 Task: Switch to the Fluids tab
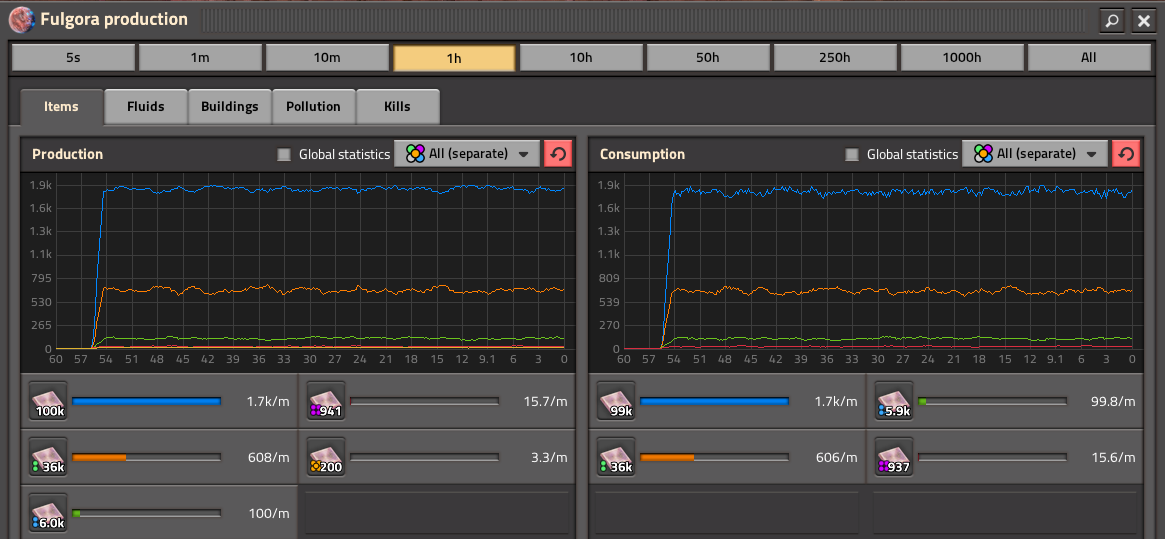(146, 106)
